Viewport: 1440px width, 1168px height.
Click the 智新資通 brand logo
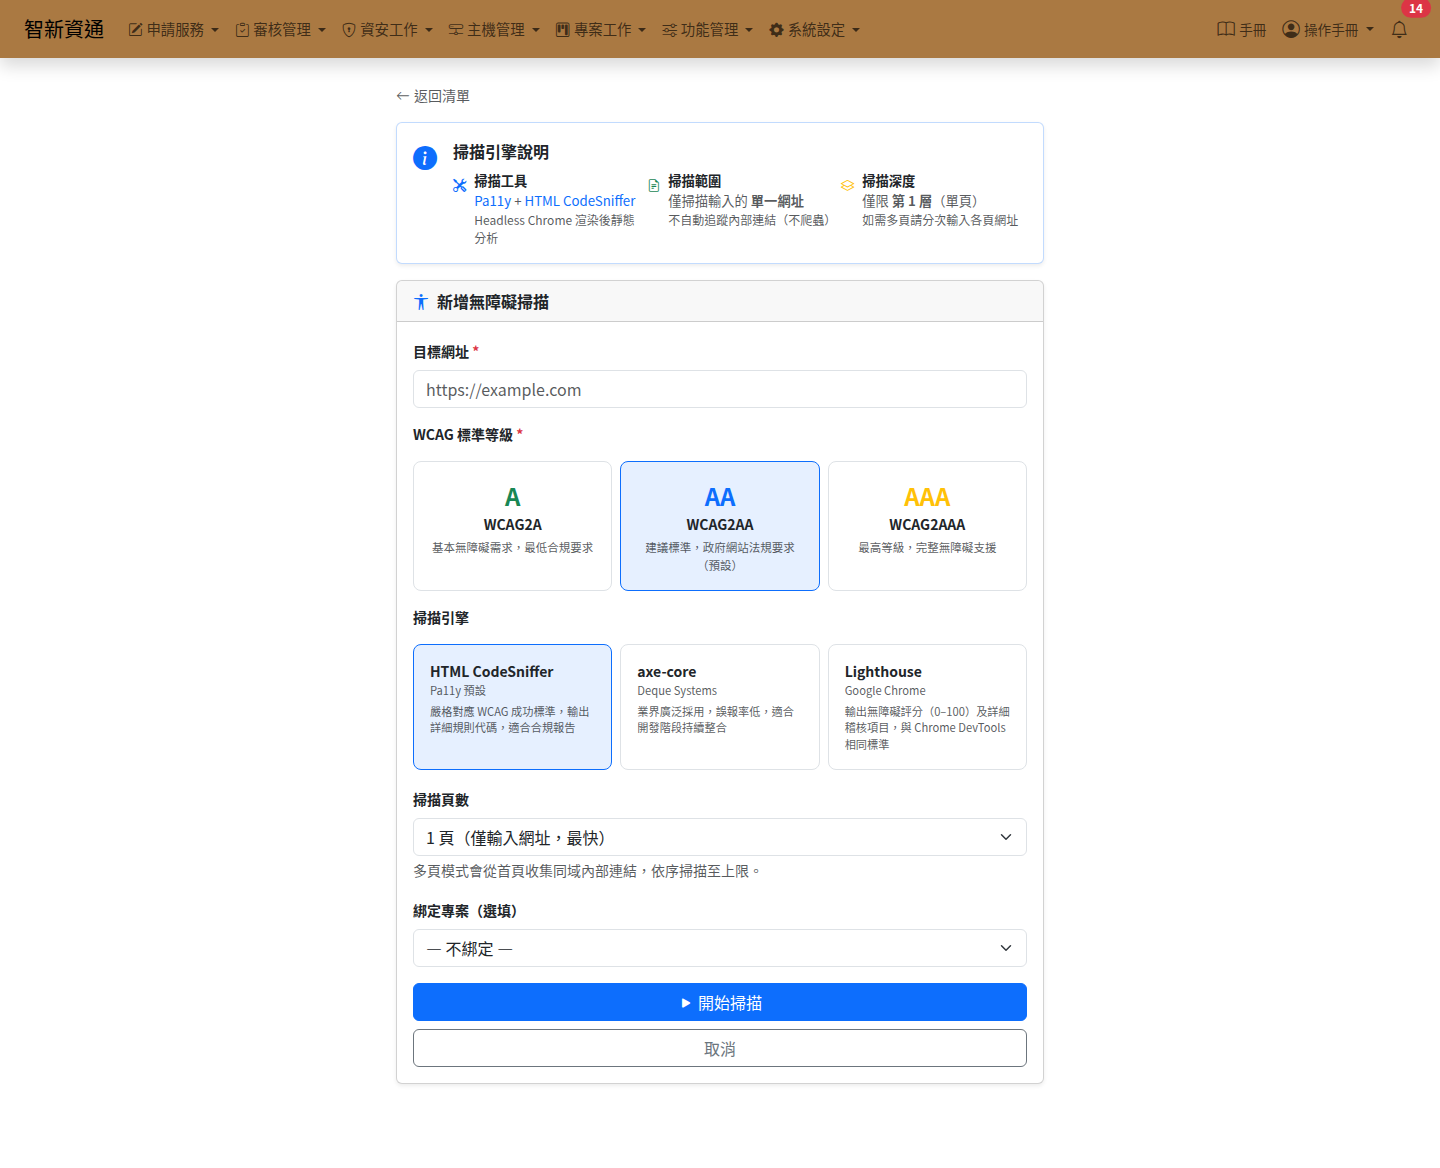point(64,30)
